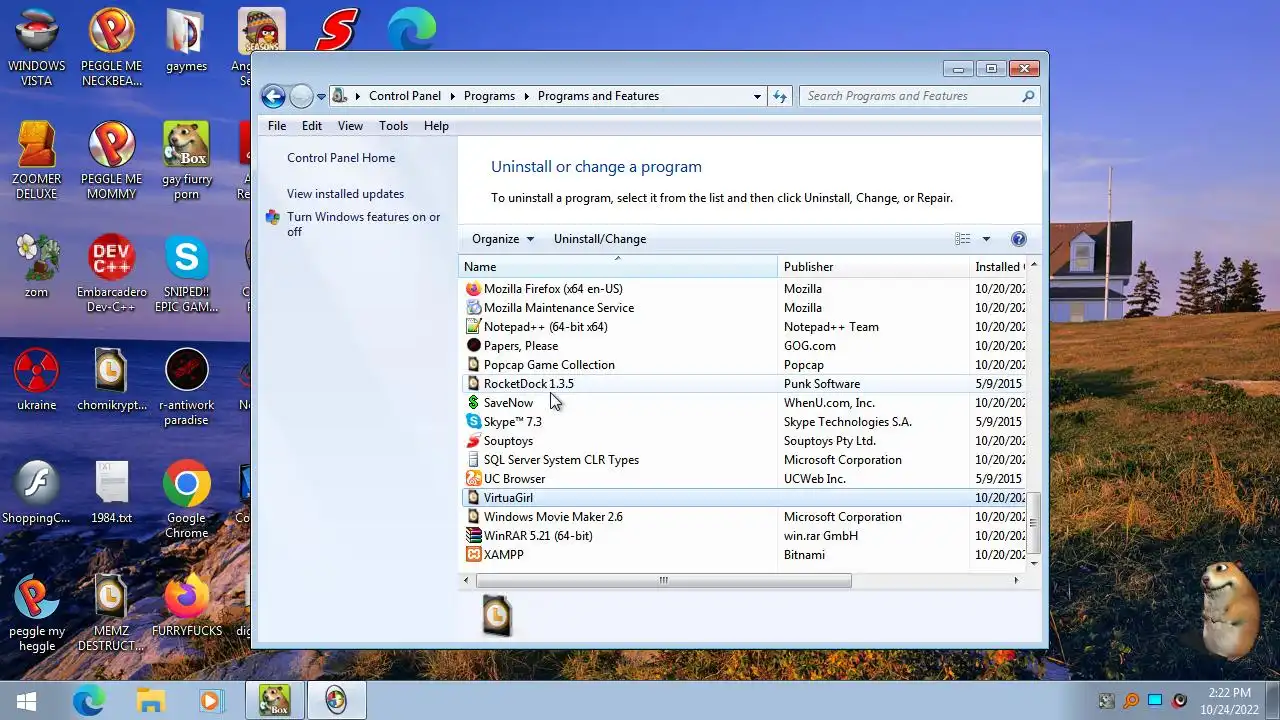The height and width of the screenshot is (720, 1280).
Task: Select the Embarcadero Dev-C++ desktop icon
Action: coord(111,273)
